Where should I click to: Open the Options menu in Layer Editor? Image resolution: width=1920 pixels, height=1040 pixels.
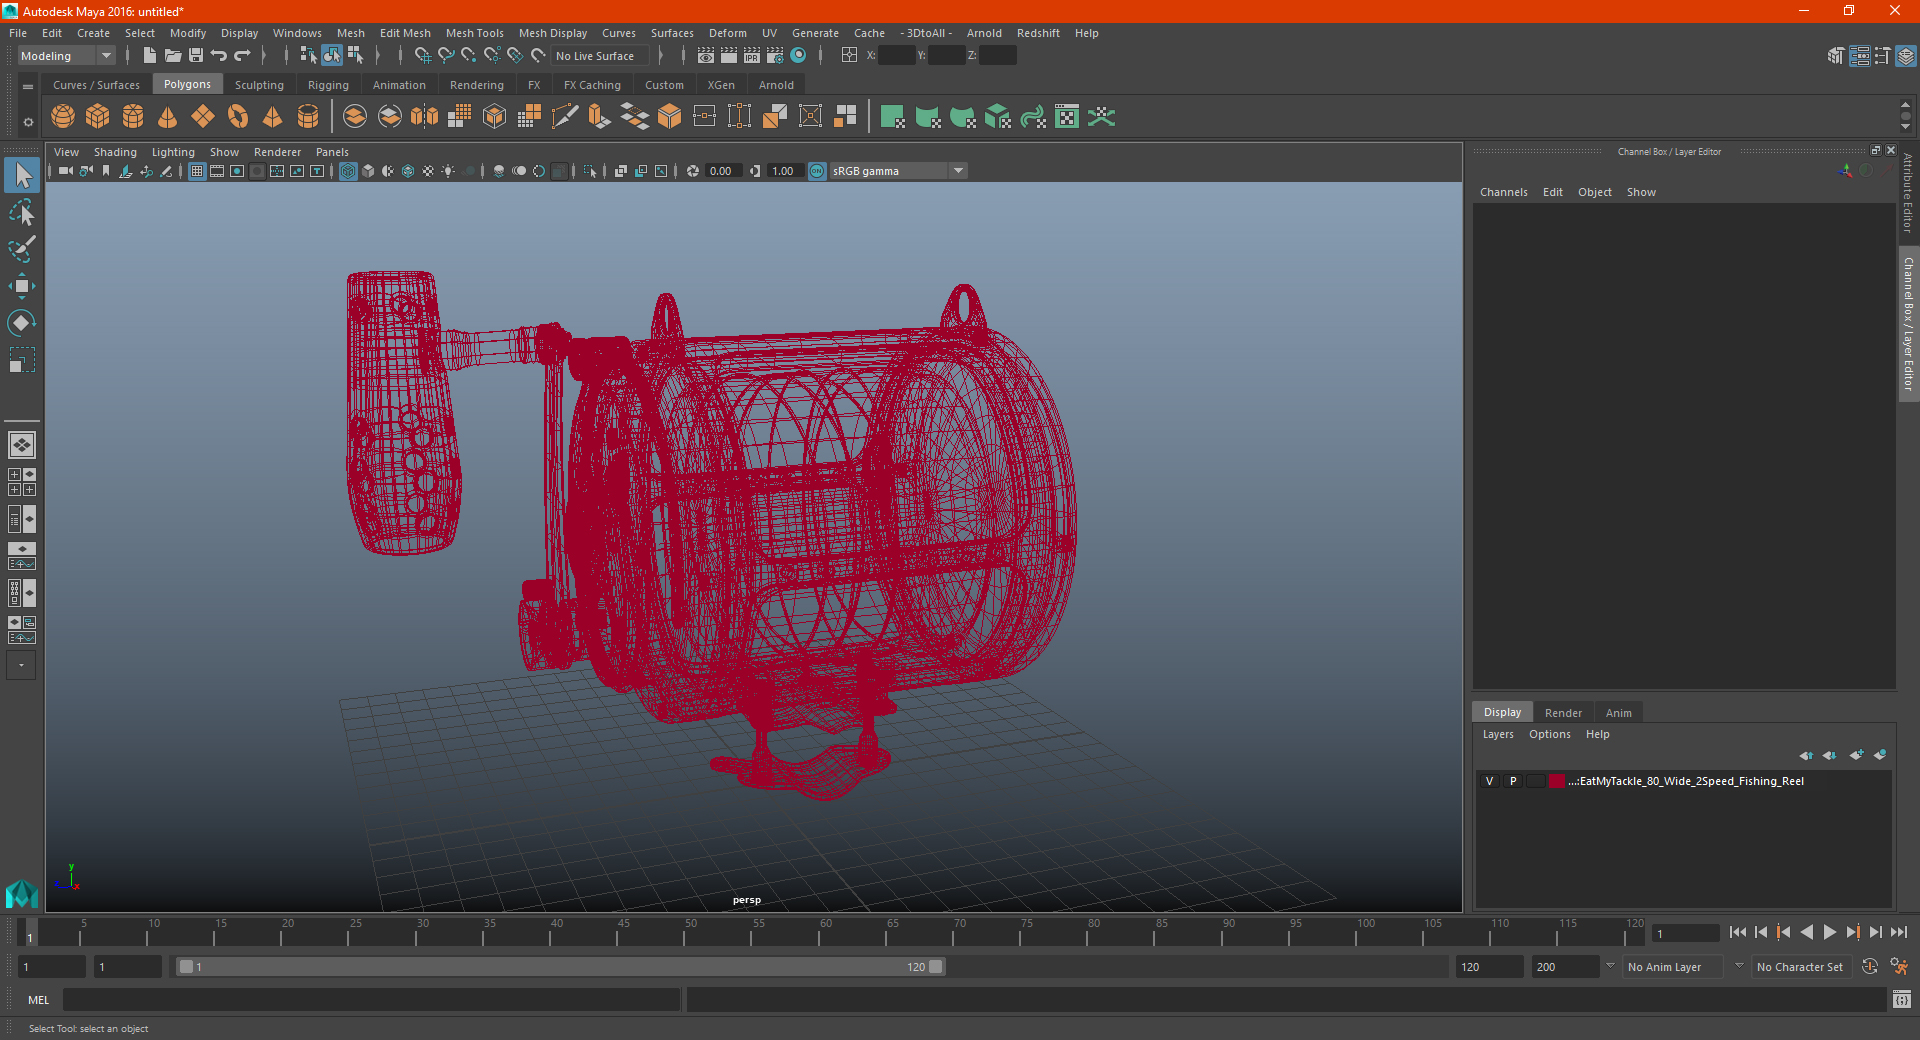(x=1549, y=734)
